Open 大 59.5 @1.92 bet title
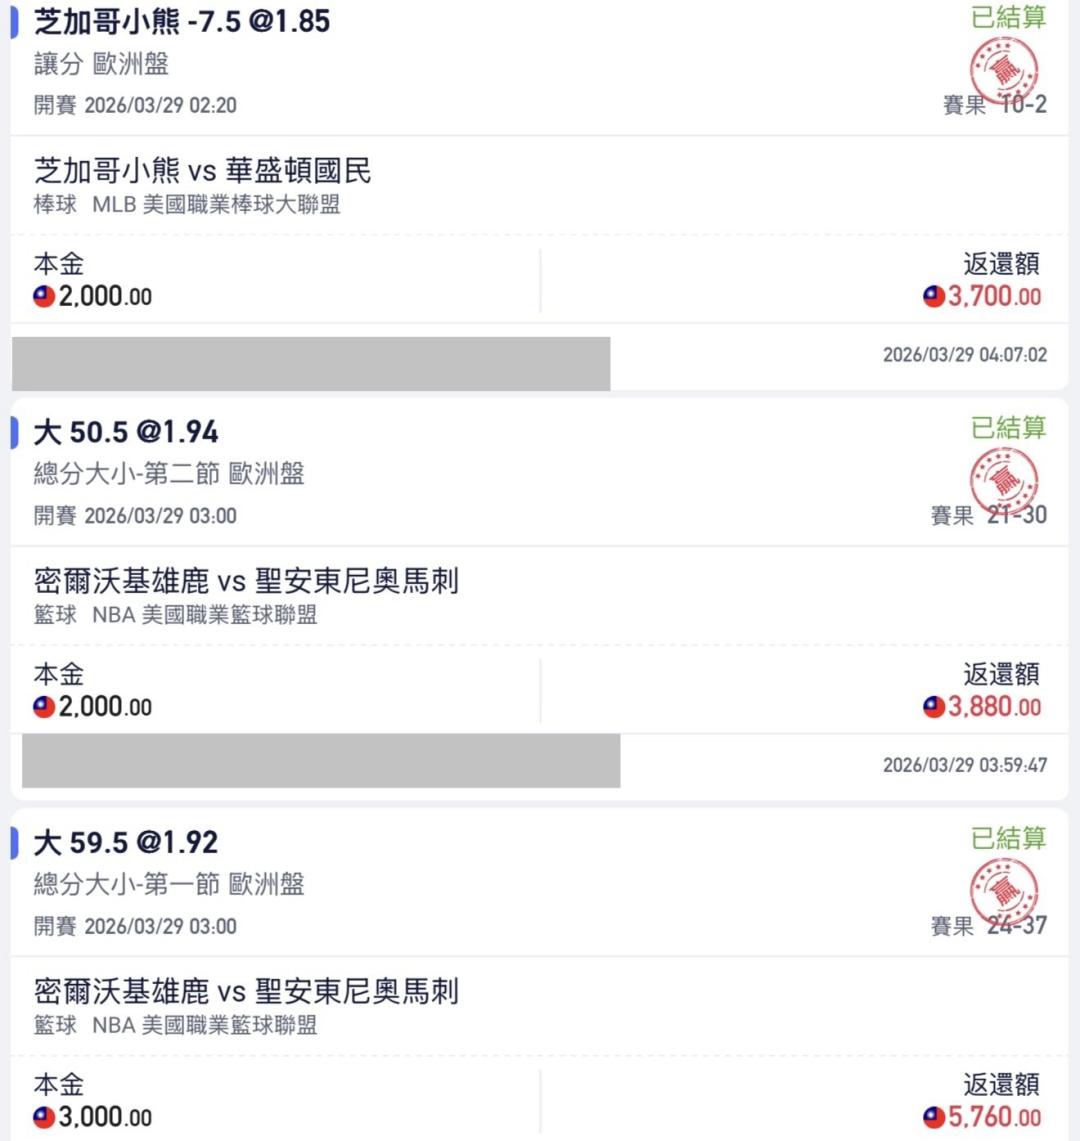 point(126,842)
